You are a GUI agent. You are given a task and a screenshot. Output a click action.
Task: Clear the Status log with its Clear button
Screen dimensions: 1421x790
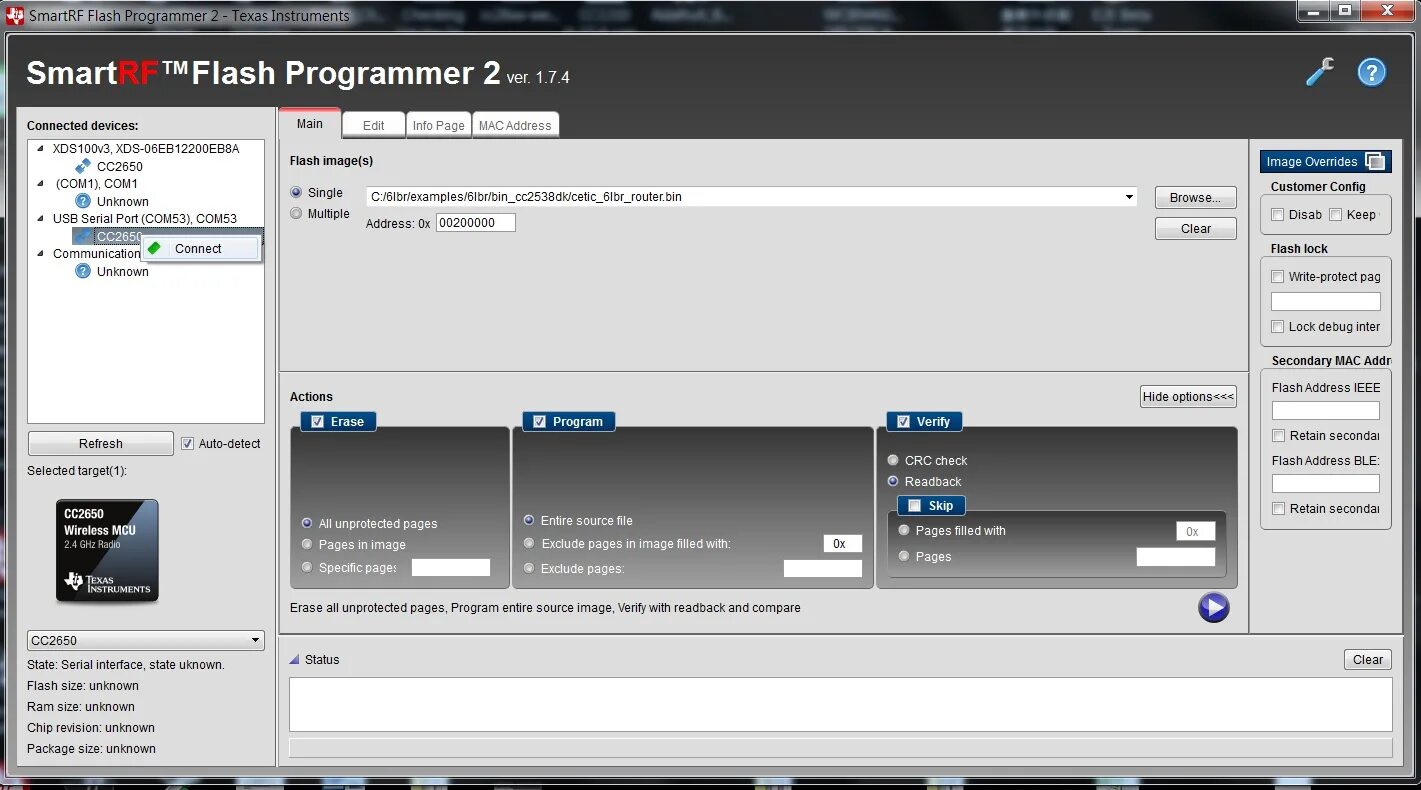coord(1367,659)
